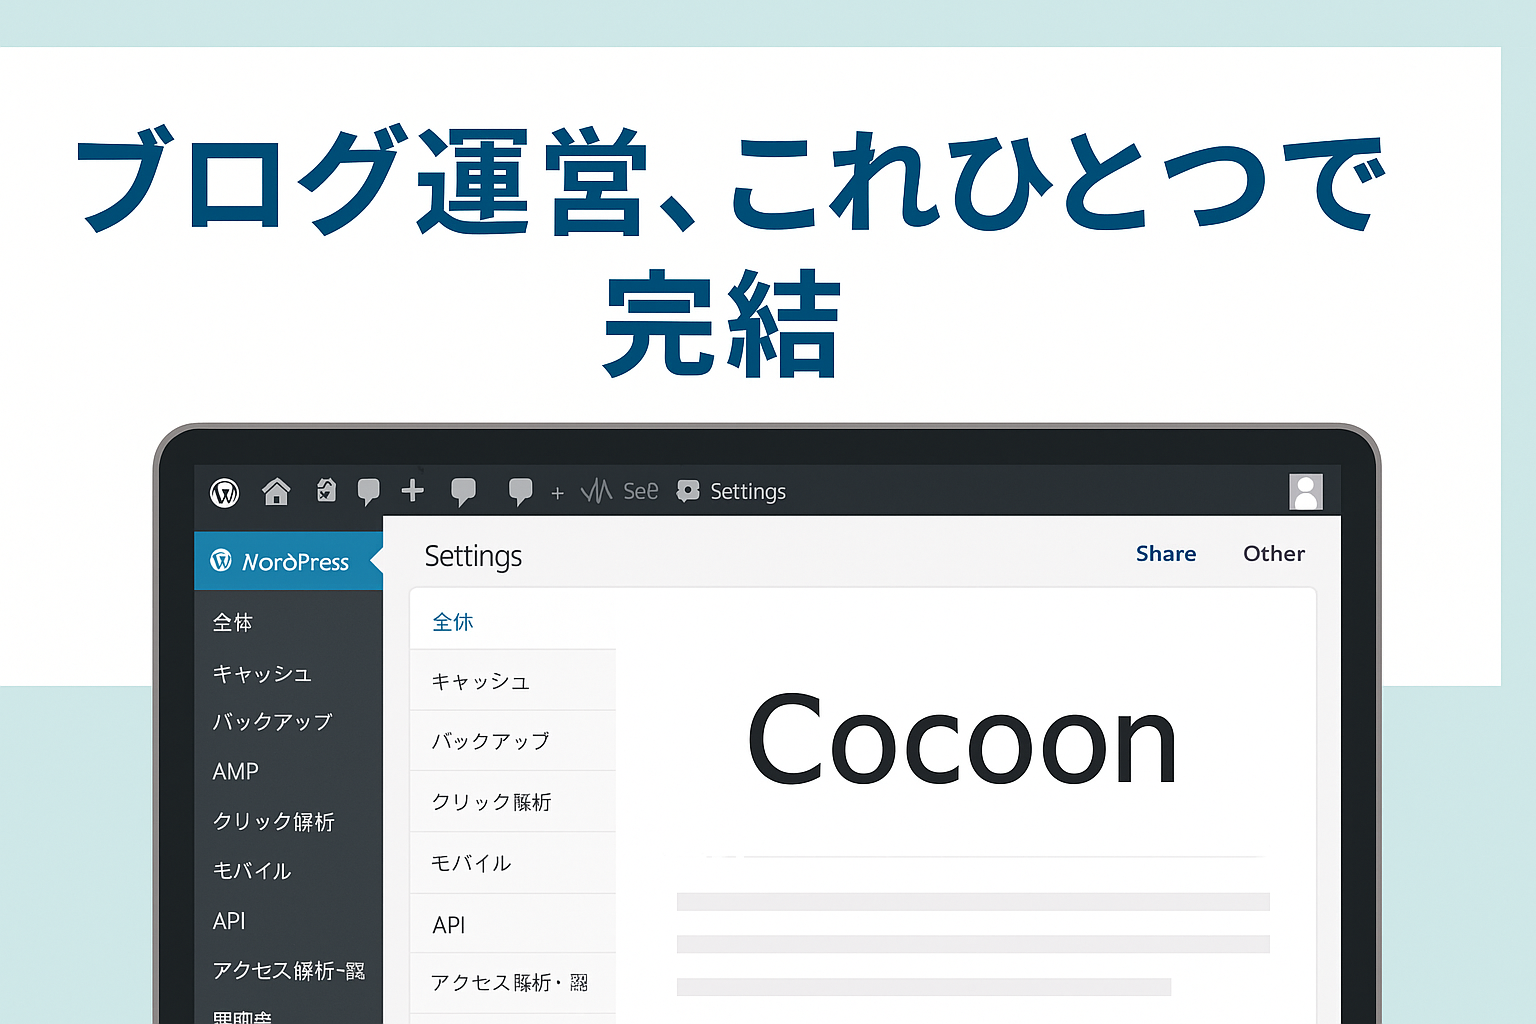Click the Settings badge icon in admin bar
The image size is (1536, 1024).
click(688, 491)
